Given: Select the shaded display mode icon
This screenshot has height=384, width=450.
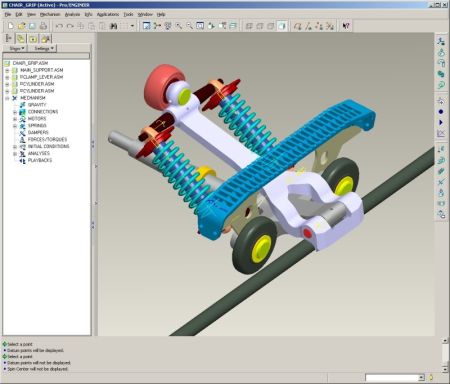Looking at the screenshot, I should (x=282, y=26).
